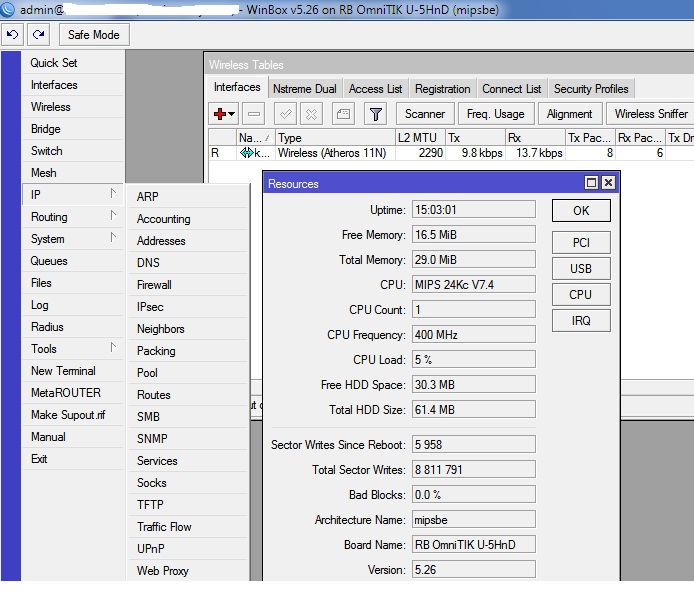
Task: Select the Wireless (Atheros 11N) table row
Action: (451, 153)
